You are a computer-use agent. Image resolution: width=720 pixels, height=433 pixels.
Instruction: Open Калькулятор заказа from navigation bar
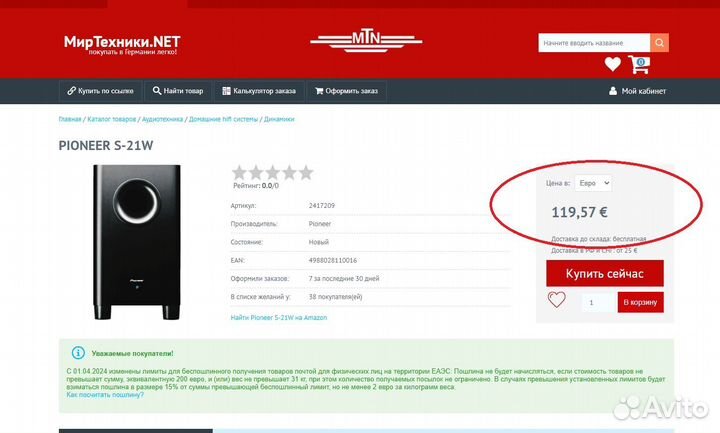259,91
